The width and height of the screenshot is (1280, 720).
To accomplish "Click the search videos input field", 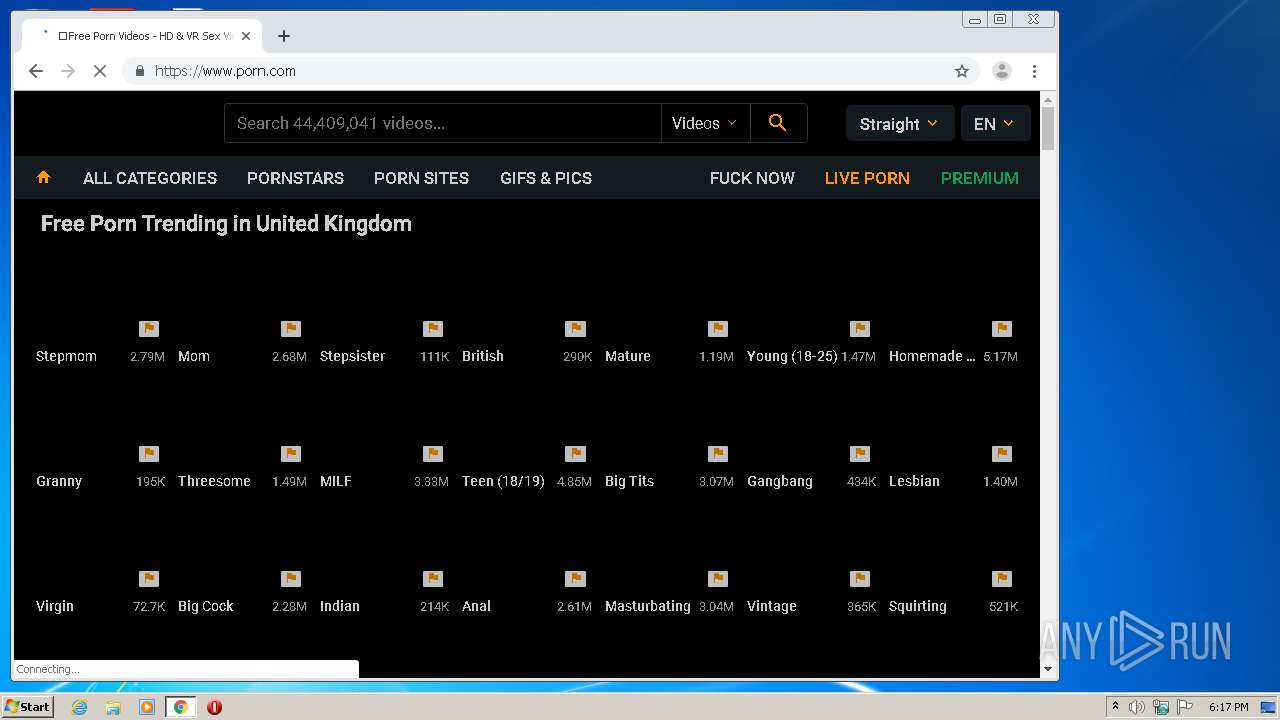I will pos(443,123).
